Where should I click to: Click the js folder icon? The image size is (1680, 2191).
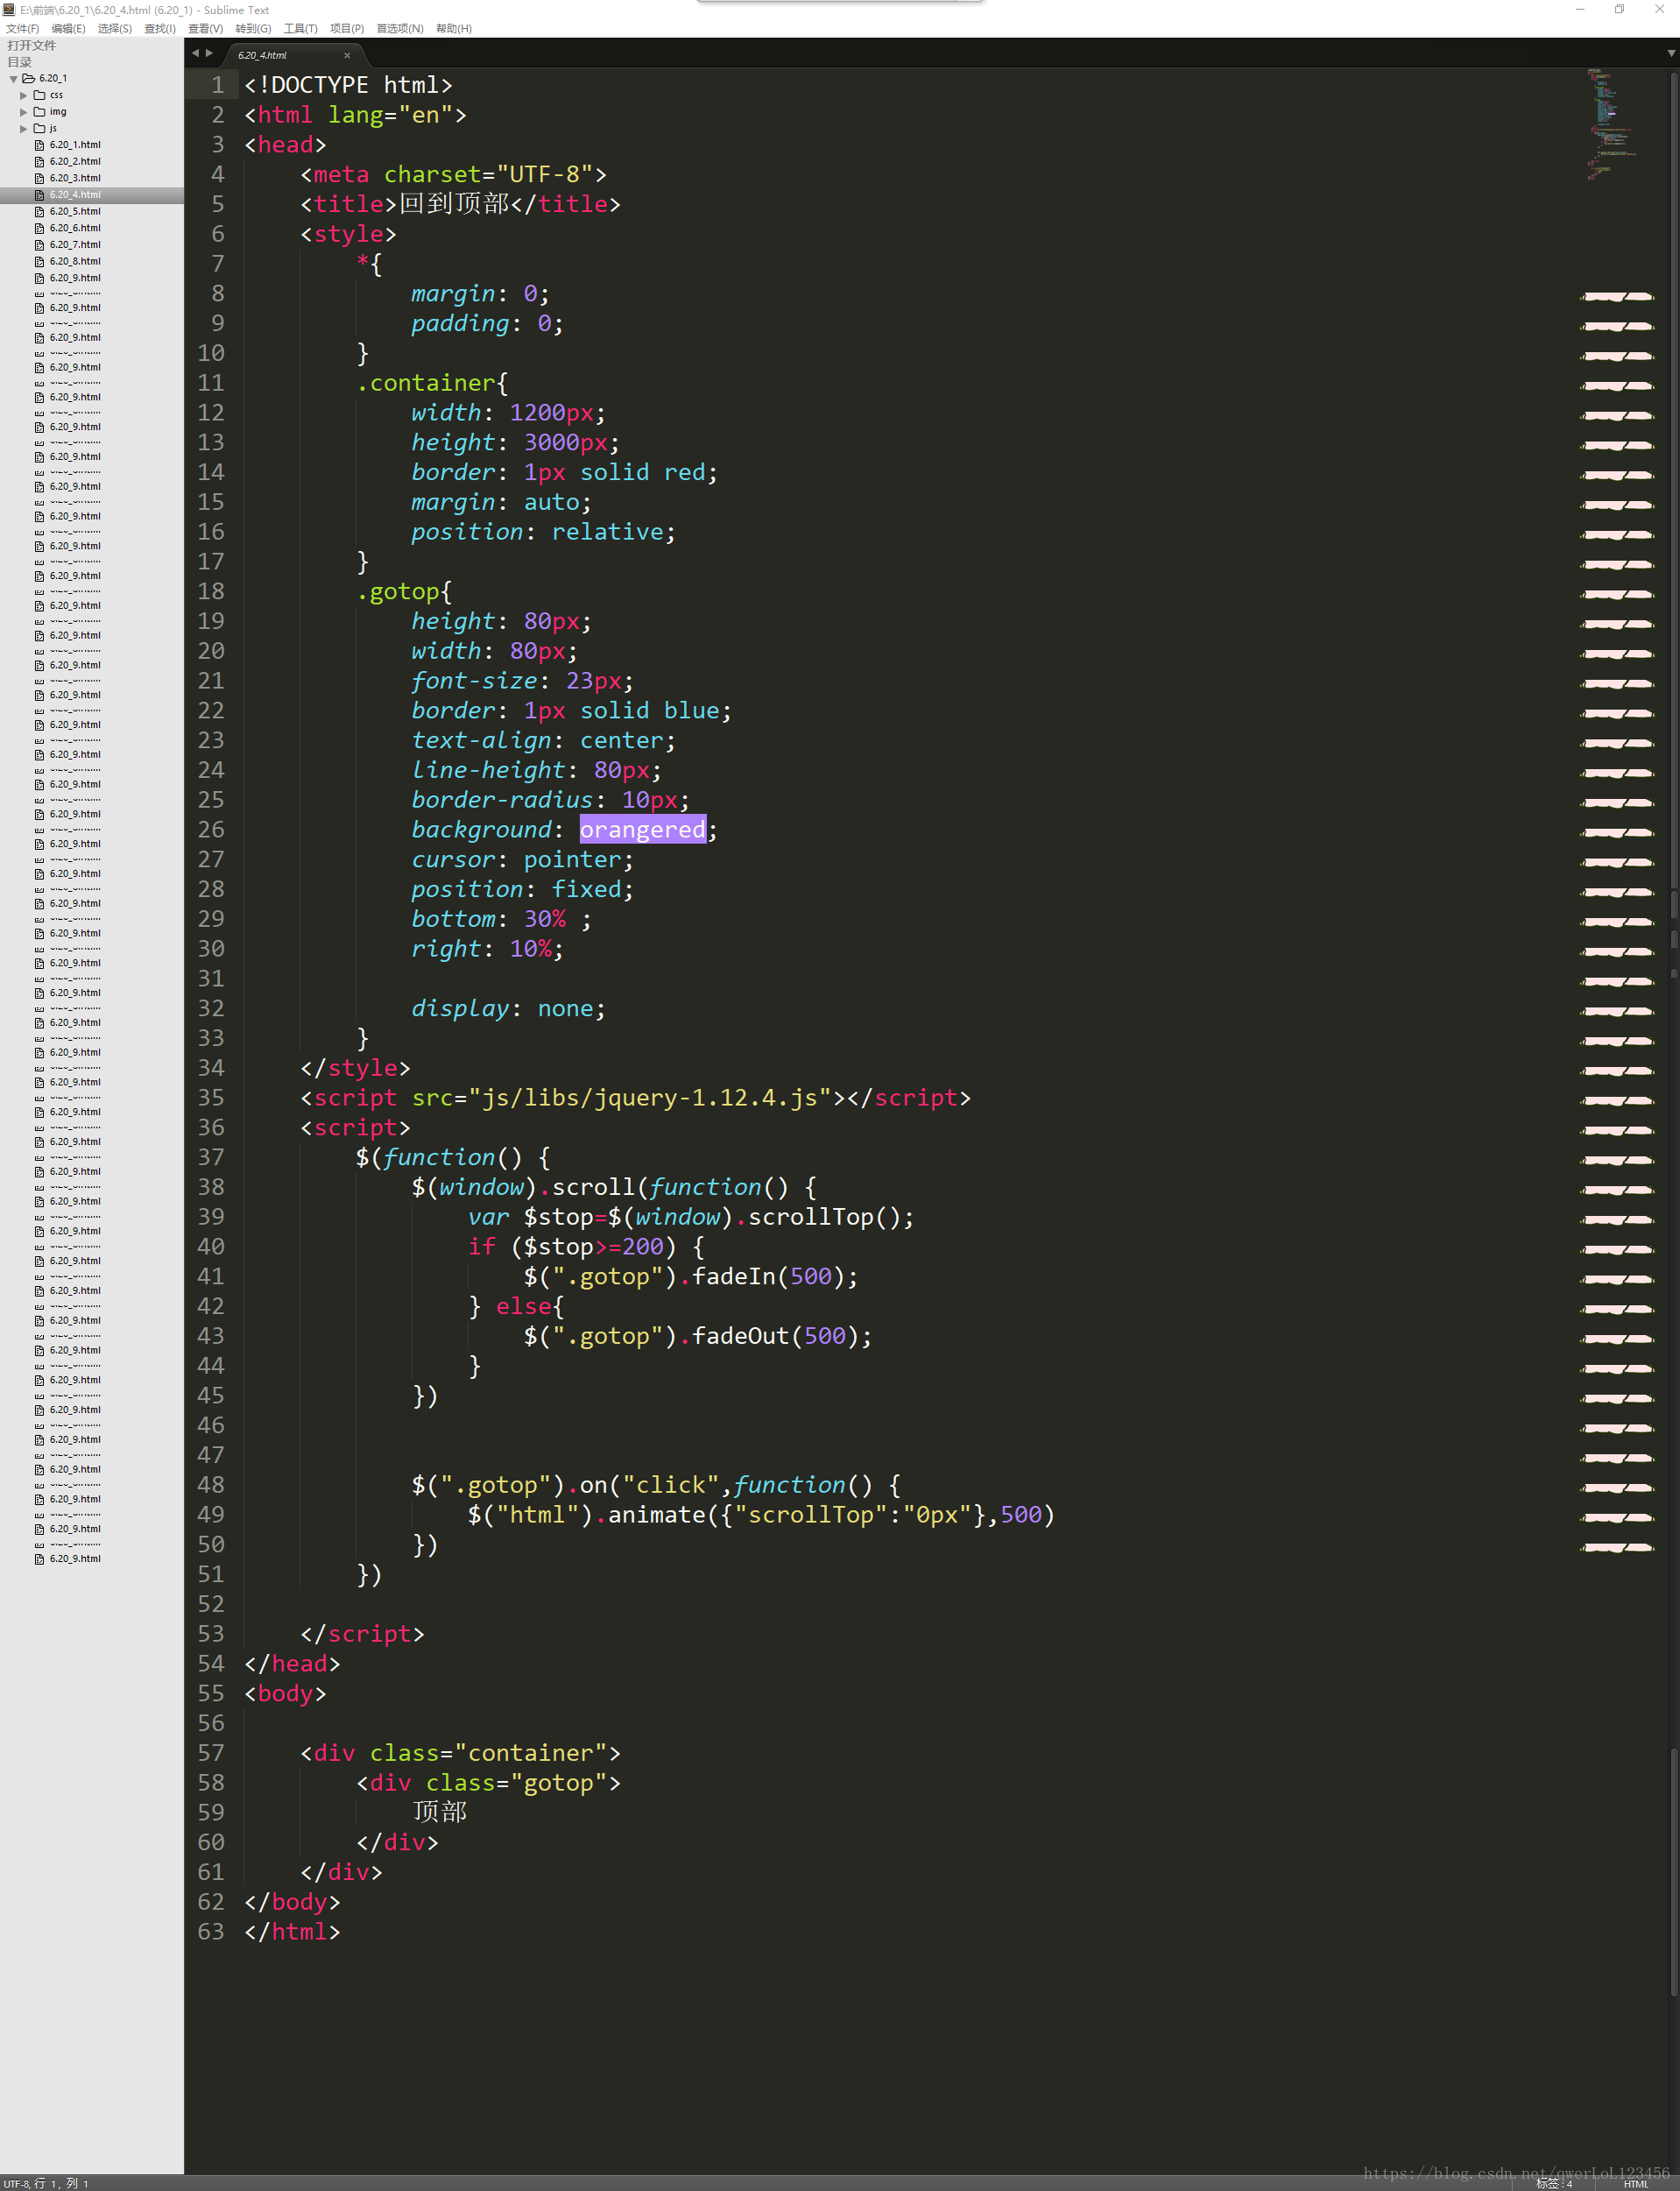[40, 128]
